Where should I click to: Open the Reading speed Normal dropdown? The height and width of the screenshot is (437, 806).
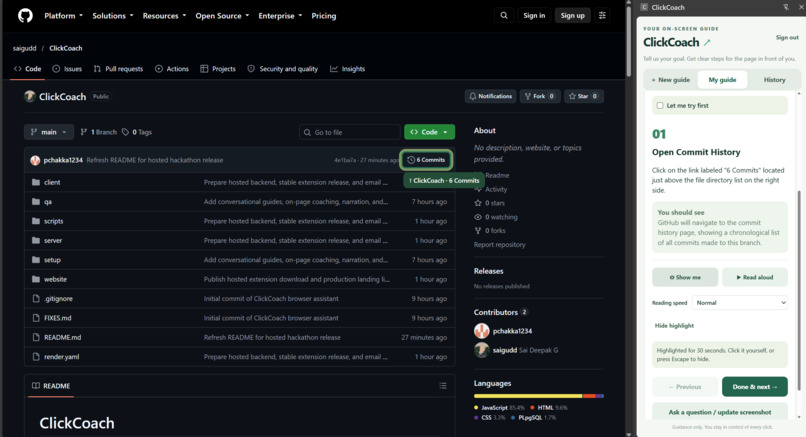(x=740, y=303)
